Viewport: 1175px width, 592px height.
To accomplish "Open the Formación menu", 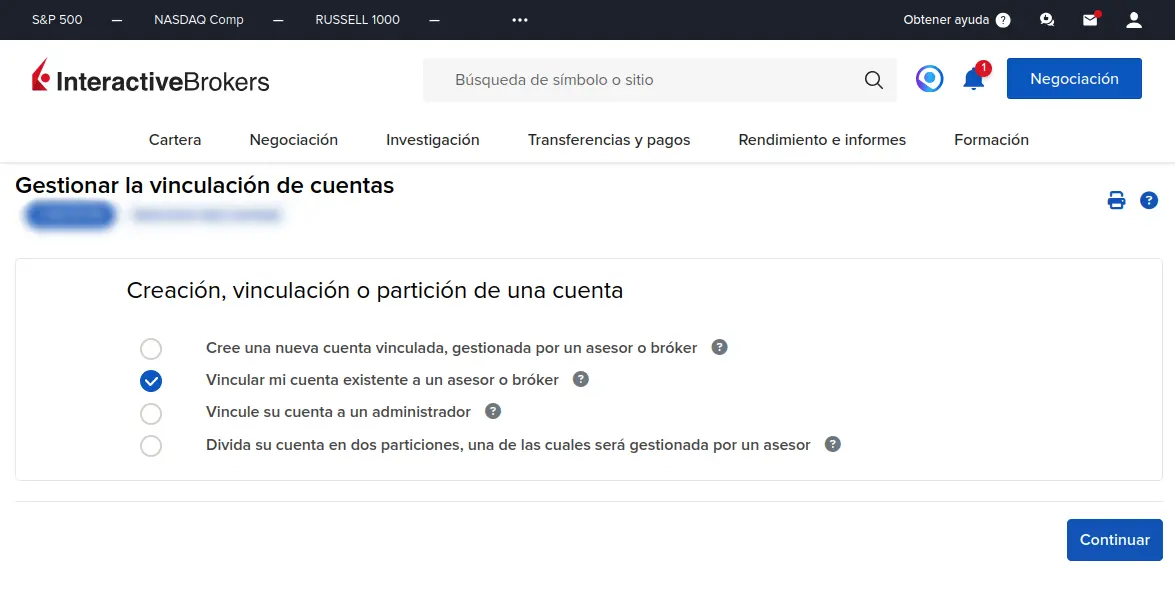I will tap(991, 140).
